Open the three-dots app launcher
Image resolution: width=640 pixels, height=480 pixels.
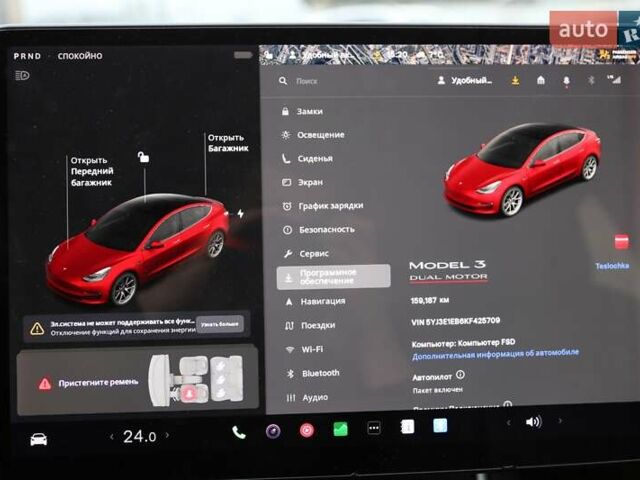[374, 428]
